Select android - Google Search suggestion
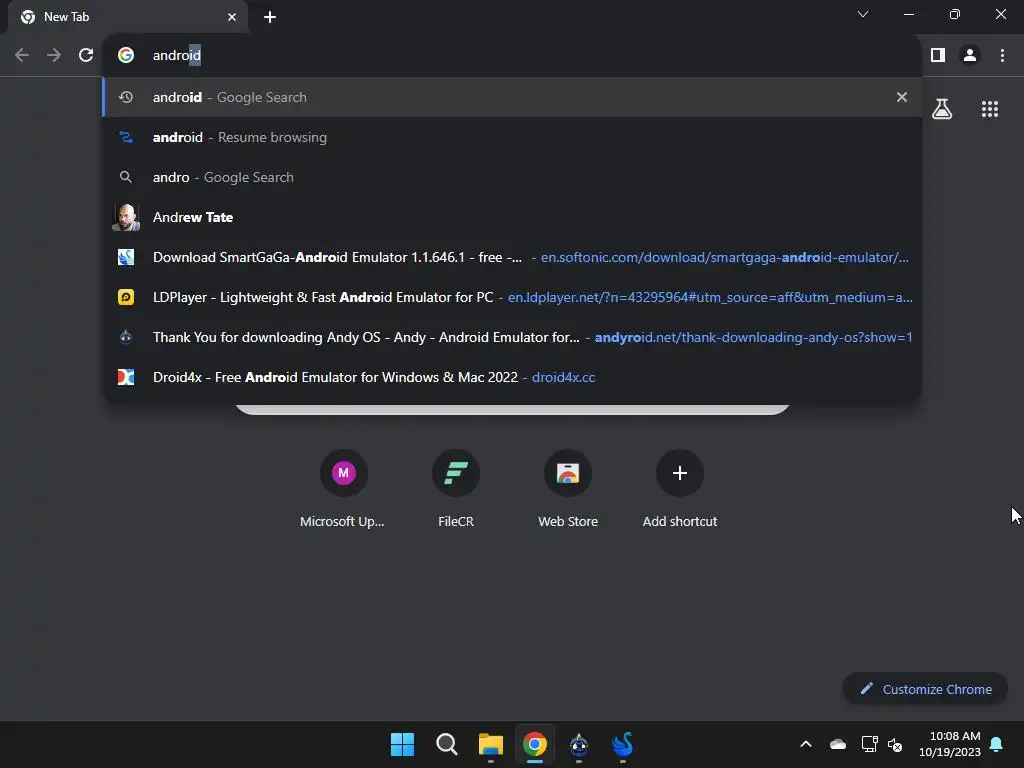Screen dimensions: 1024x768 (x=512, y=97)
